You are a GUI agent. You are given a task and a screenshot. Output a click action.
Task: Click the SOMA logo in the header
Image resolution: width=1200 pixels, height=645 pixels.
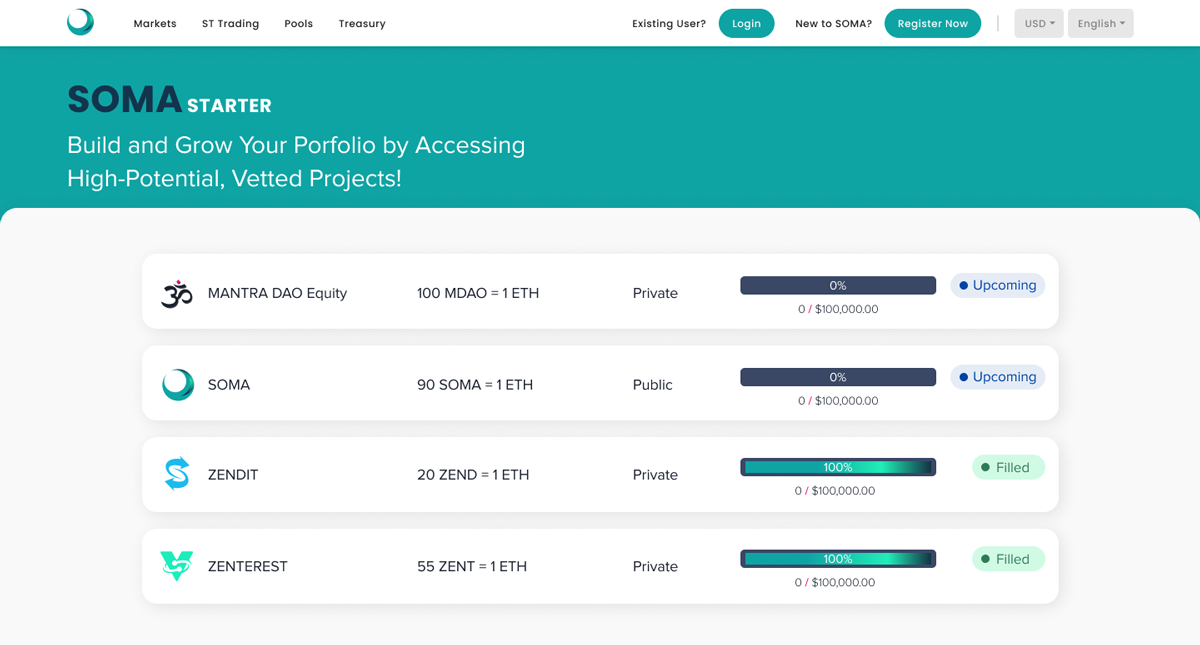[x=80, y=22]
